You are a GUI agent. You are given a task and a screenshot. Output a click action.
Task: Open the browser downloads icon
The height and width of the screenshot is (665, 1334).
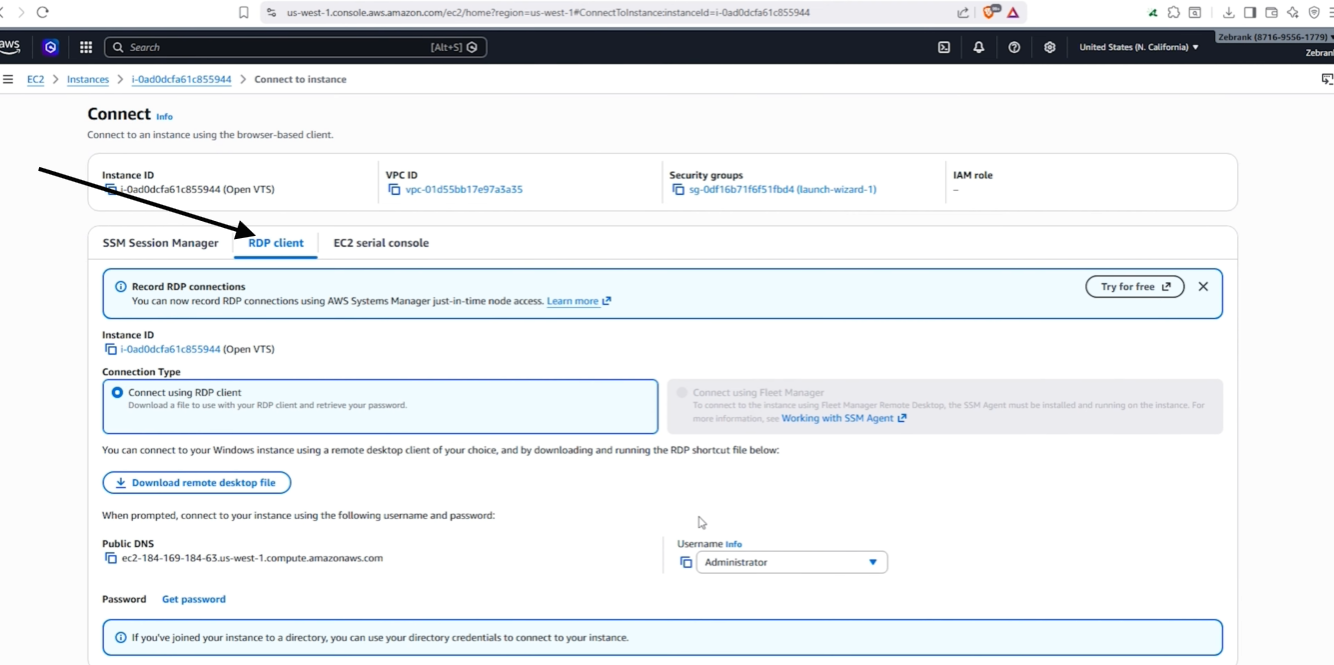[1229, 13]
